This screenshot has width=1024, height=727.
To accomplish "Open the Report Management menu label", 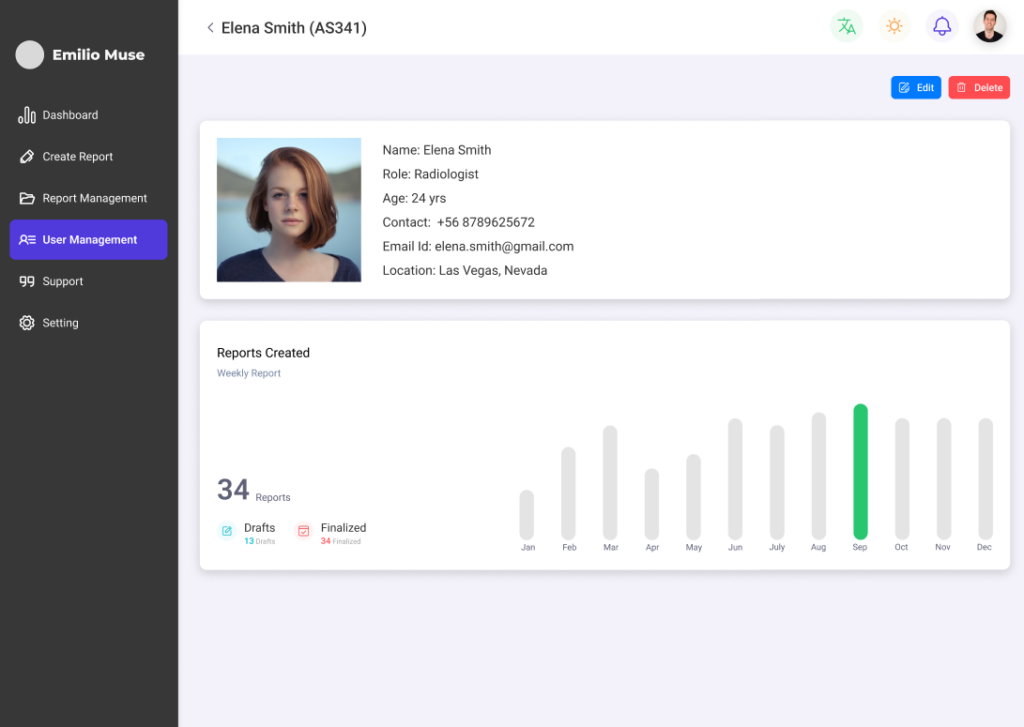I will (95, 198).
